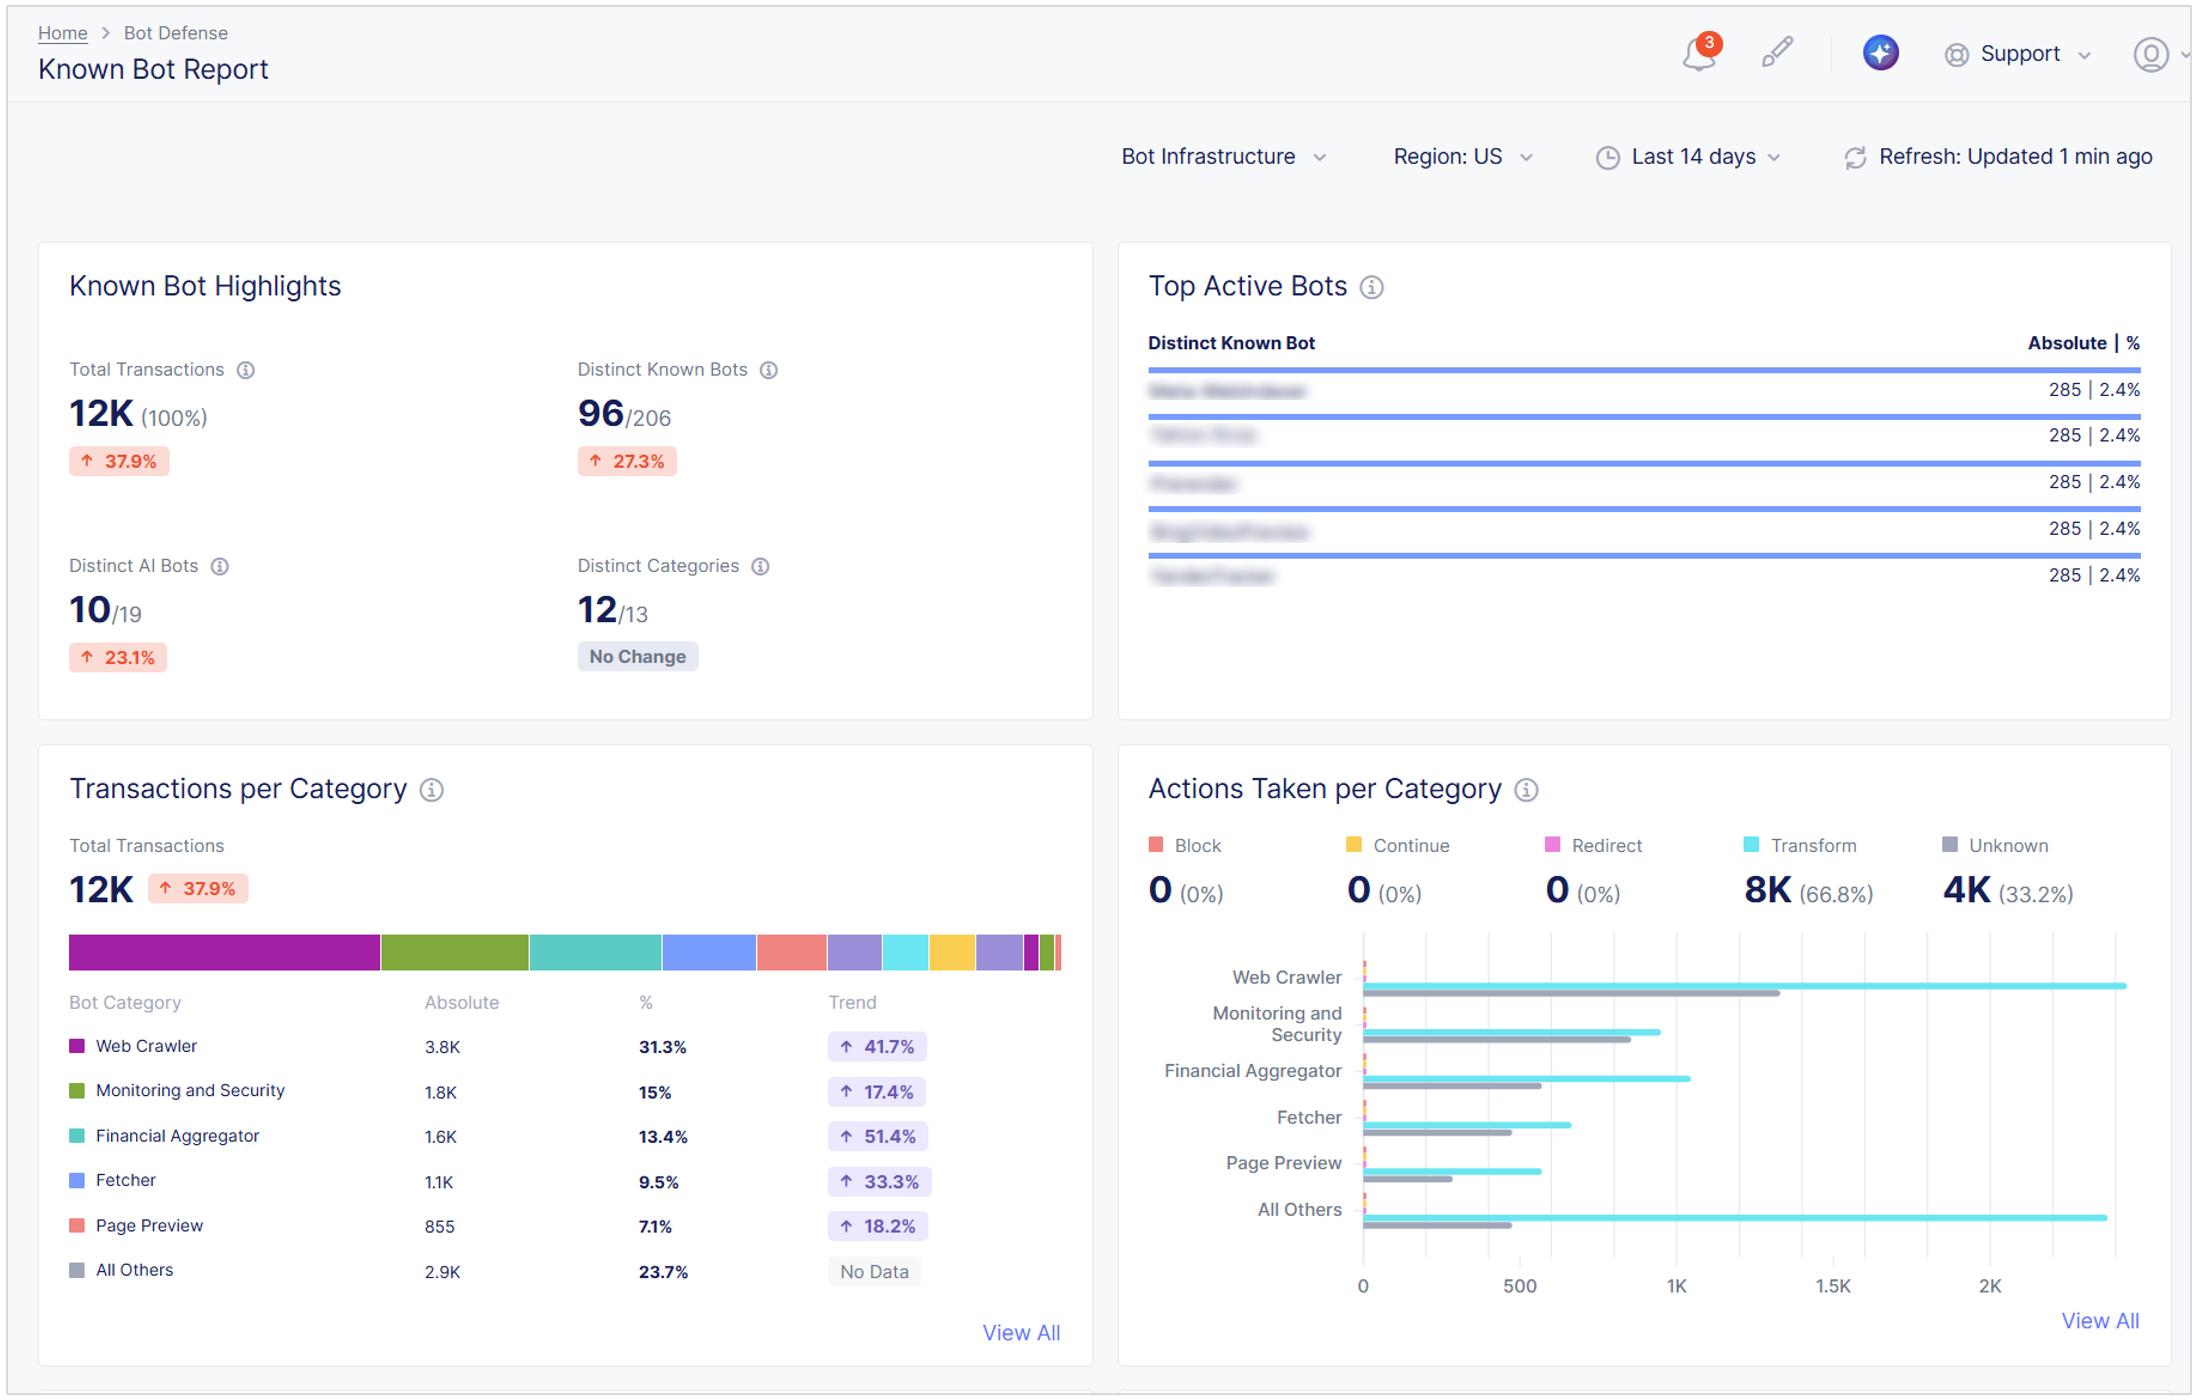Select the Fetcher category row

pos(565,1182)
